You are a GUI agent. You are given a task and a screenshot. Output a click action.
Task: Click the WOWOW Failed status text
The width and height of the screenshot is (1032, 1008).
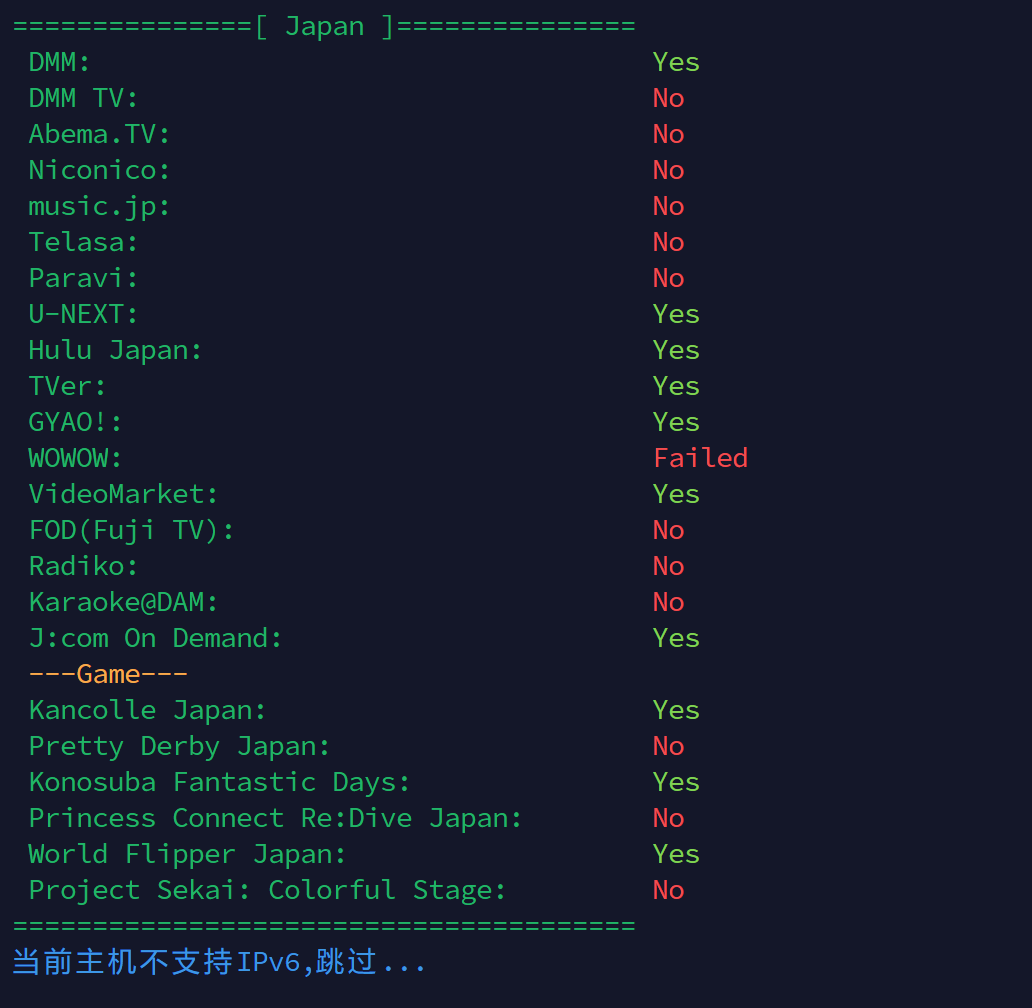click(x=700, y=458)
